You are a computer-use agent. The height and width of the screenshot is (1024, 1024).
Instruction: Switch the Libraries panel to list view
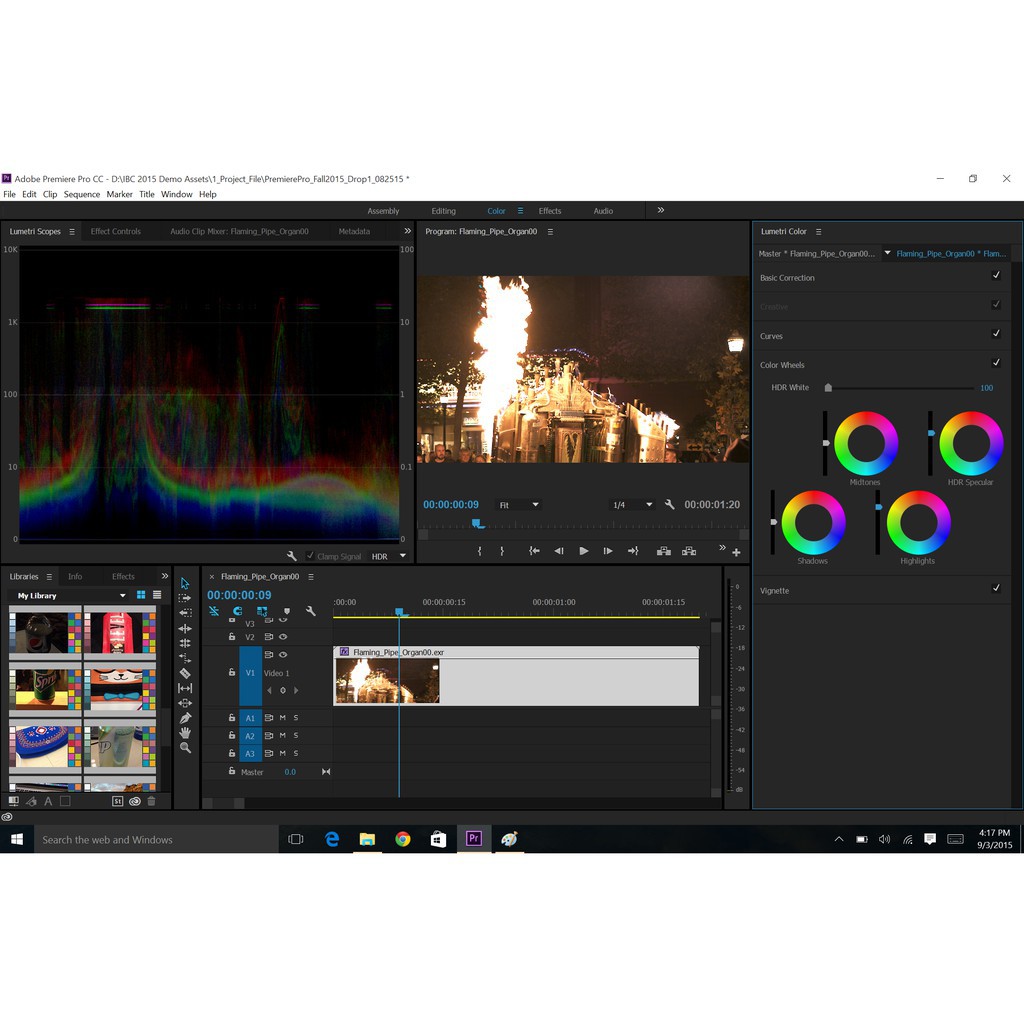click(157, 595)
